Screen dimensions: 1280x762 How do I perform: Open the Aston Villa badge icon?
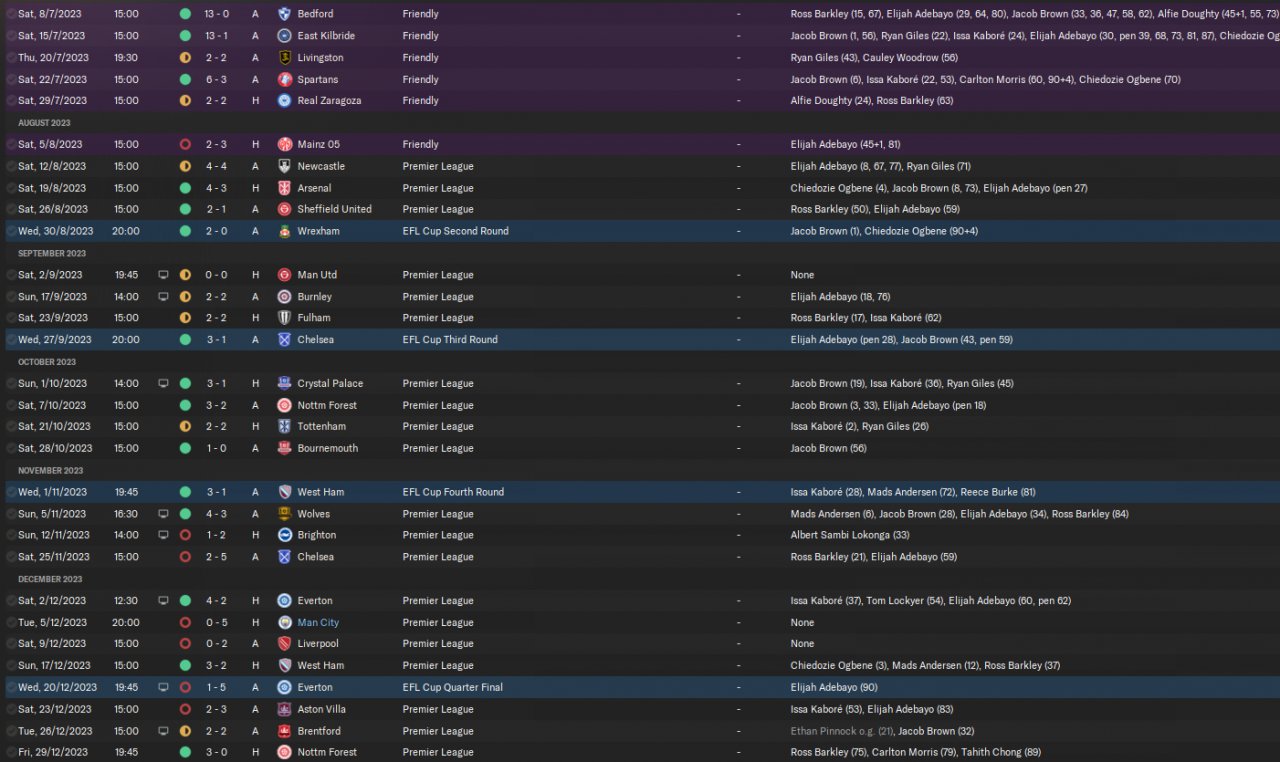pyautogui.click(x=285, y=710)
